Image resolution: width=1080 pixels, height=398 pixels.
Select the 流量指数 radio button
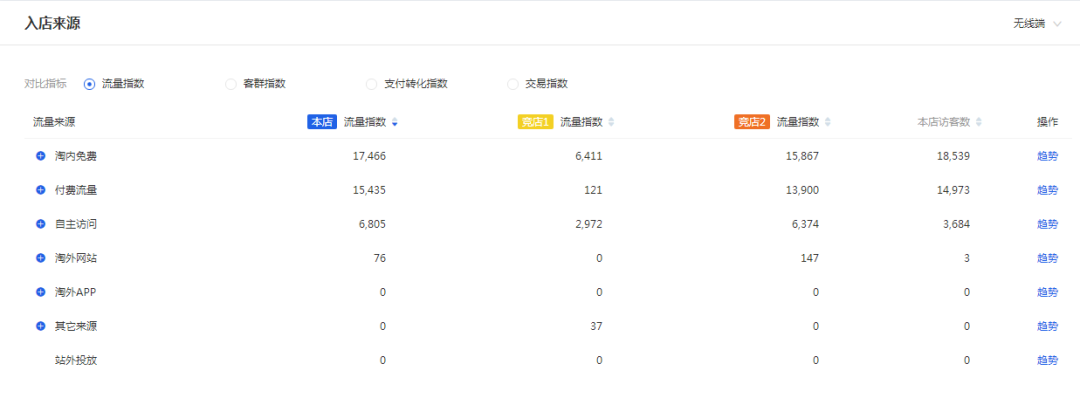point(89,84)
